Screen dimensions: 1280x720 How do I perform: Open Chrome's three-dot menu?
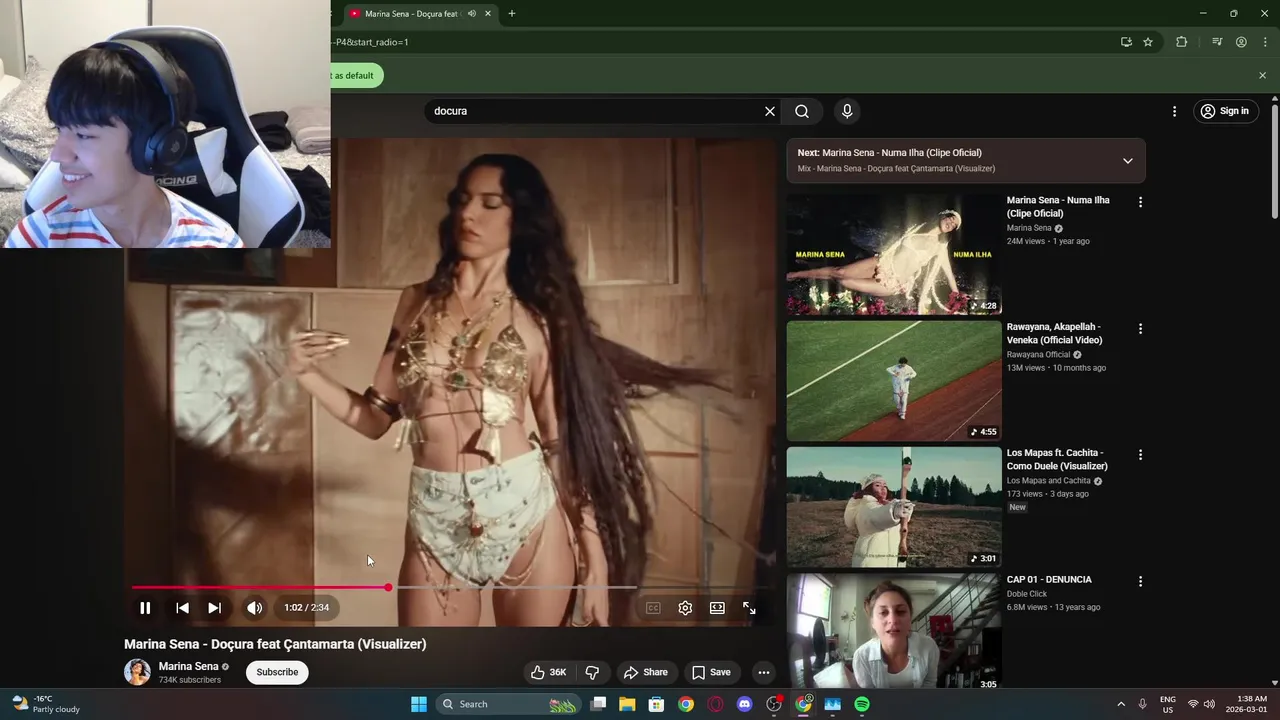click(x=1263, y=42)
